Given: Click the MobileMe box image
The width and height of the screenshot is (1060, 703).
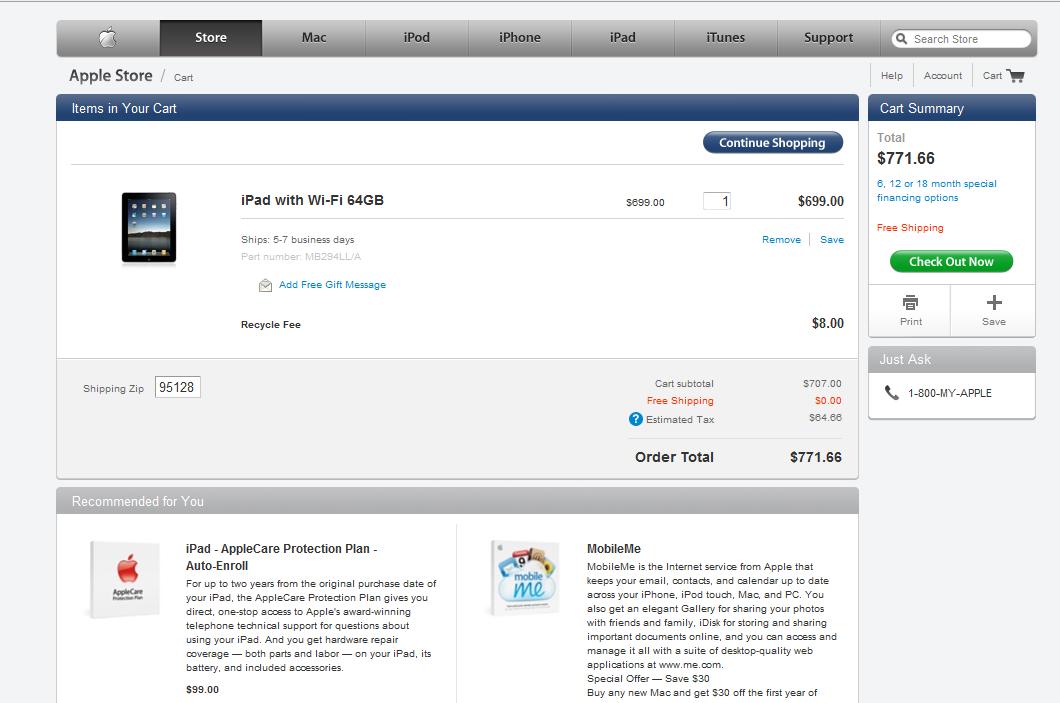Looking at the screenshot, I should tap(526, 578).
